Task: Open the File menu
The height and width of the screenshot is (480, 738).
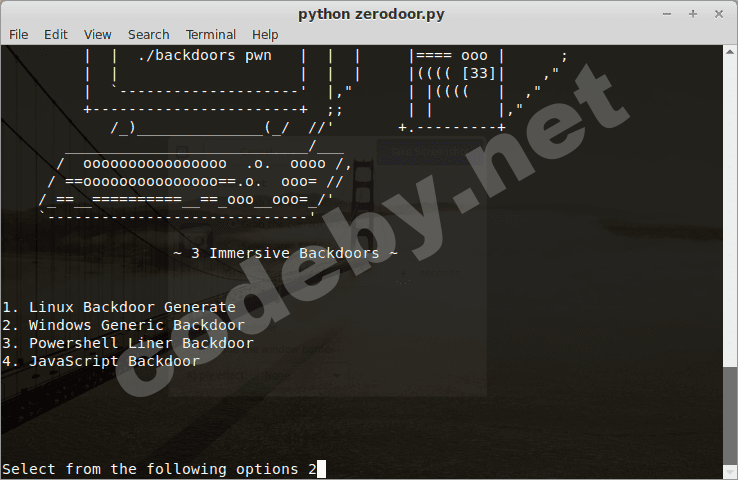Action: 18,34
